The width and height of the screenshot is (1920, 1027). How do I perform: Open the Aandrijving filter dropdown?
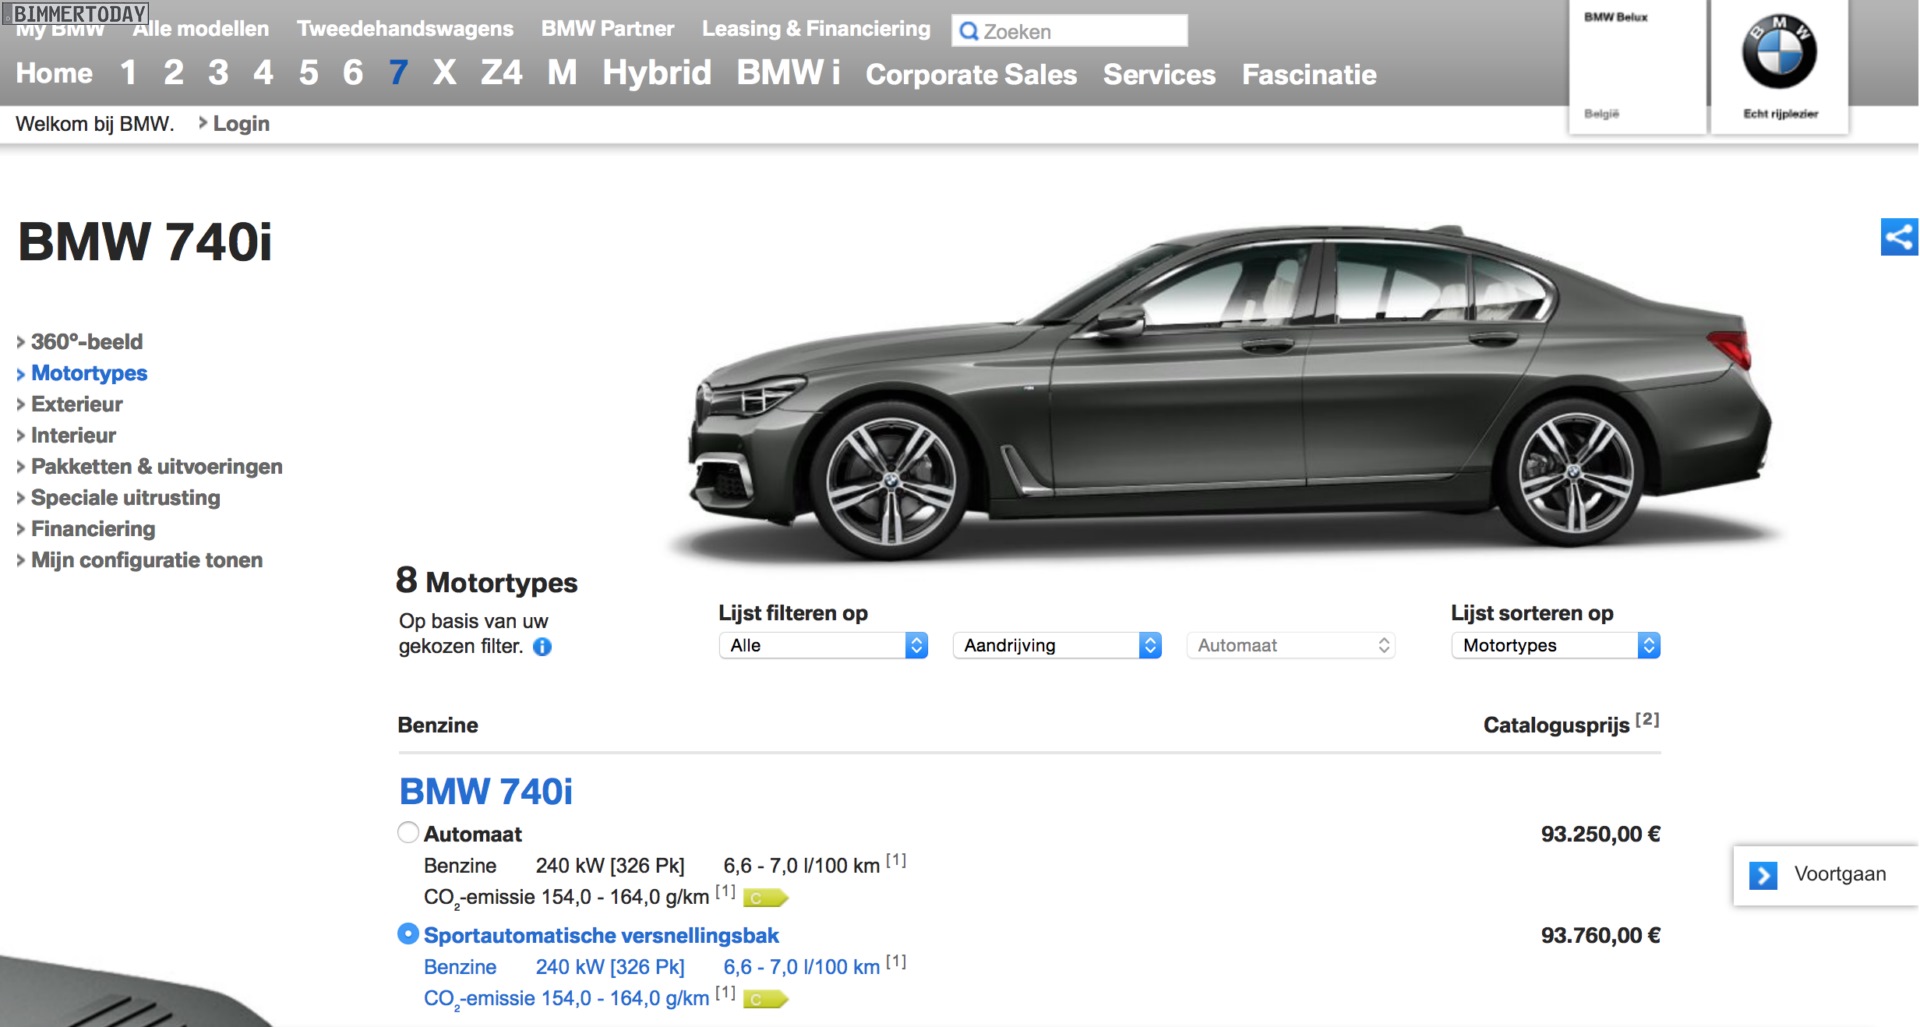pyautogui.click(x=1056, y=646)
